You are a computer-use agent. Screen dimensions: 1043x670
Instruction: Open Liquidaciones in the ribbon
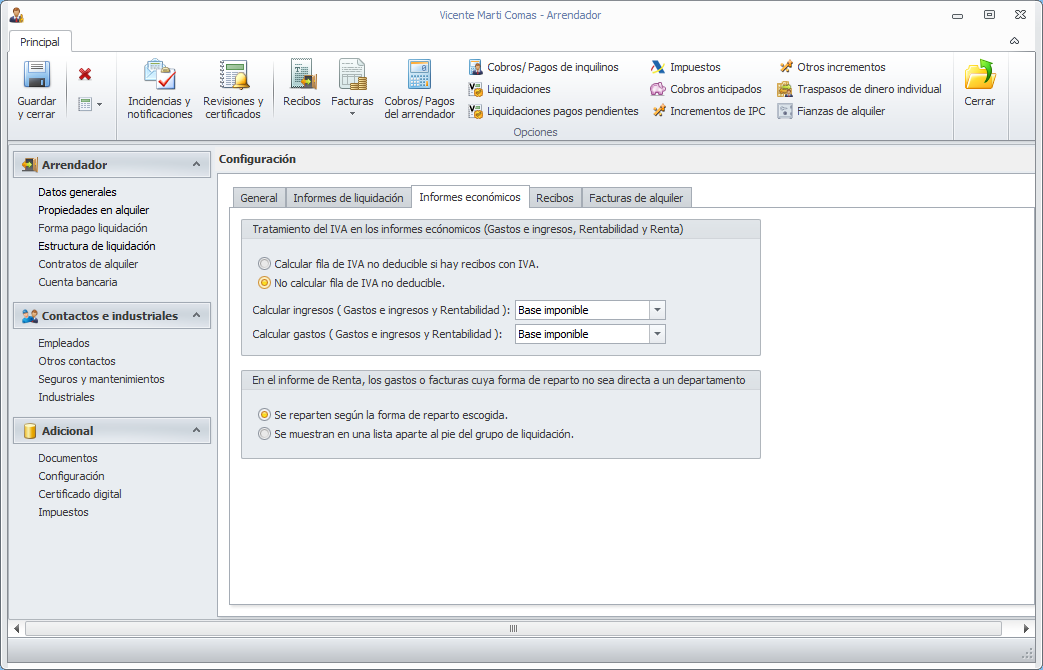(510, 89)
